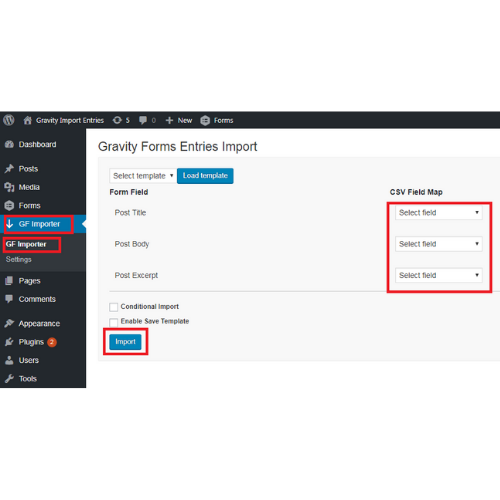Expand the Post Body Select field dropdown

[x=439, y=244]
